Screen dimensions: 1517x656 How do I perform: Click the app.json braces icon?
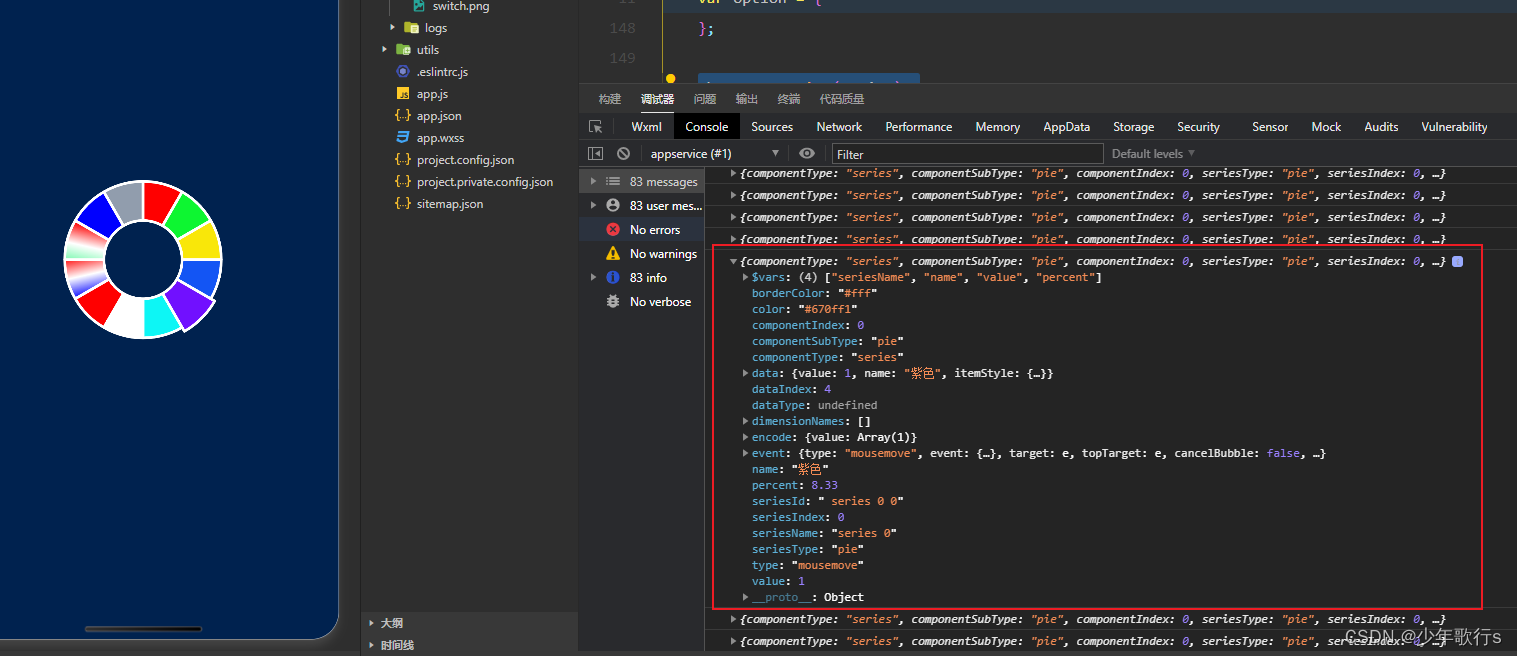click(x=403, y=116)
